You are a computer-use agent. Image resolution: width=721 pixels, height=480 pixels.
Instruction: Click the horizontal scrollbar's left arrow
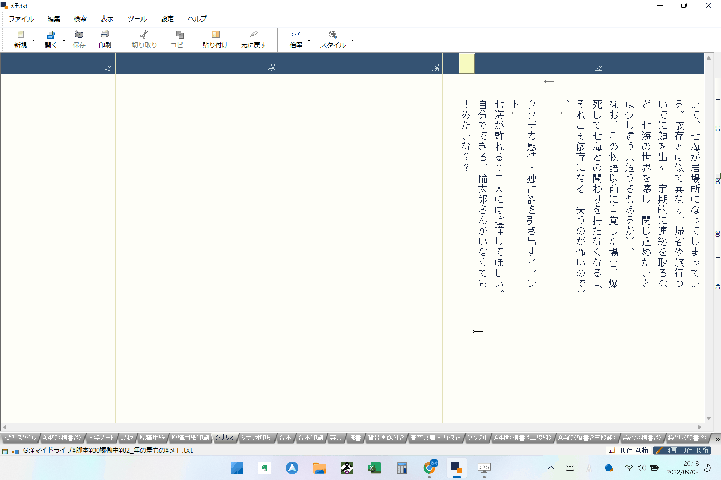(x=4, y=427)
